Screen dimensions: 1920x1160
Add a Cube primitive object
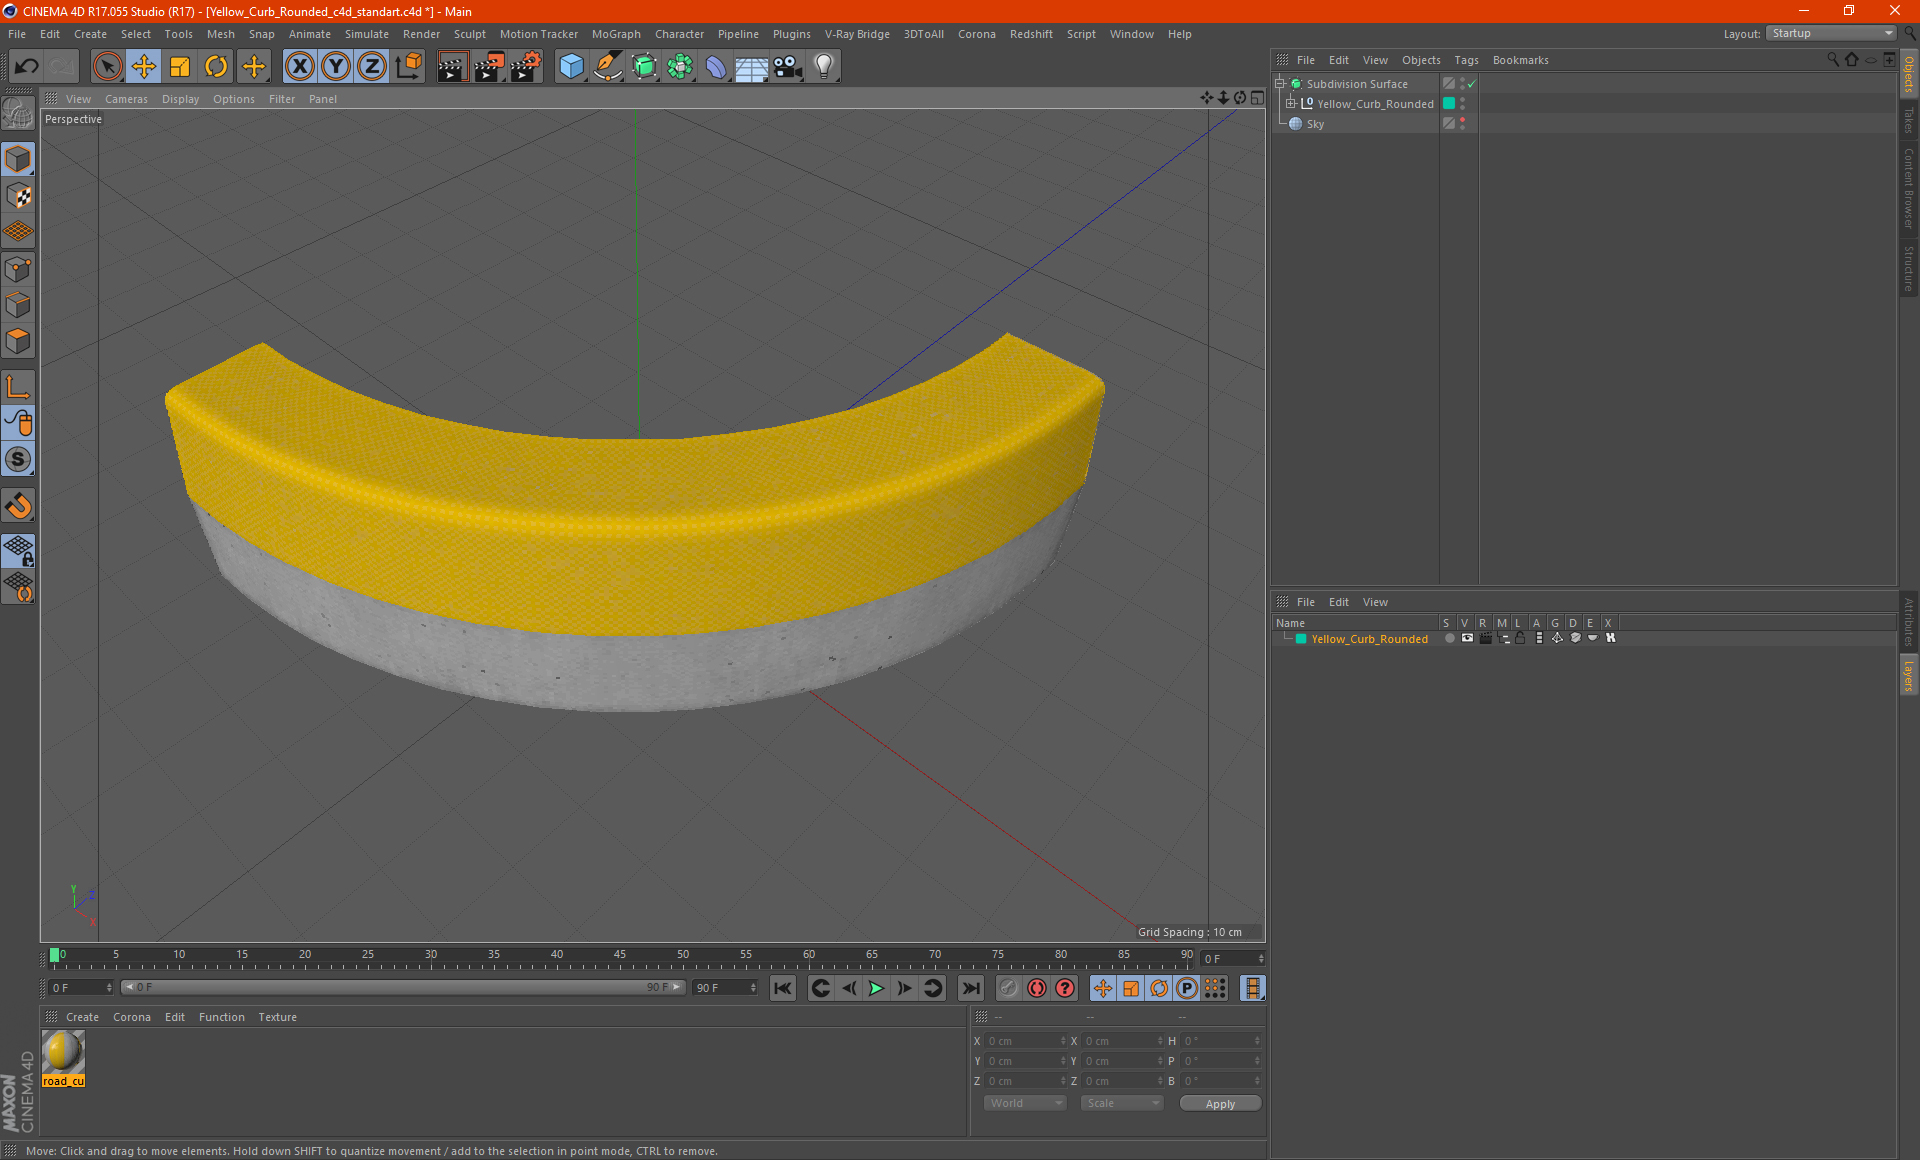(571, 67)
